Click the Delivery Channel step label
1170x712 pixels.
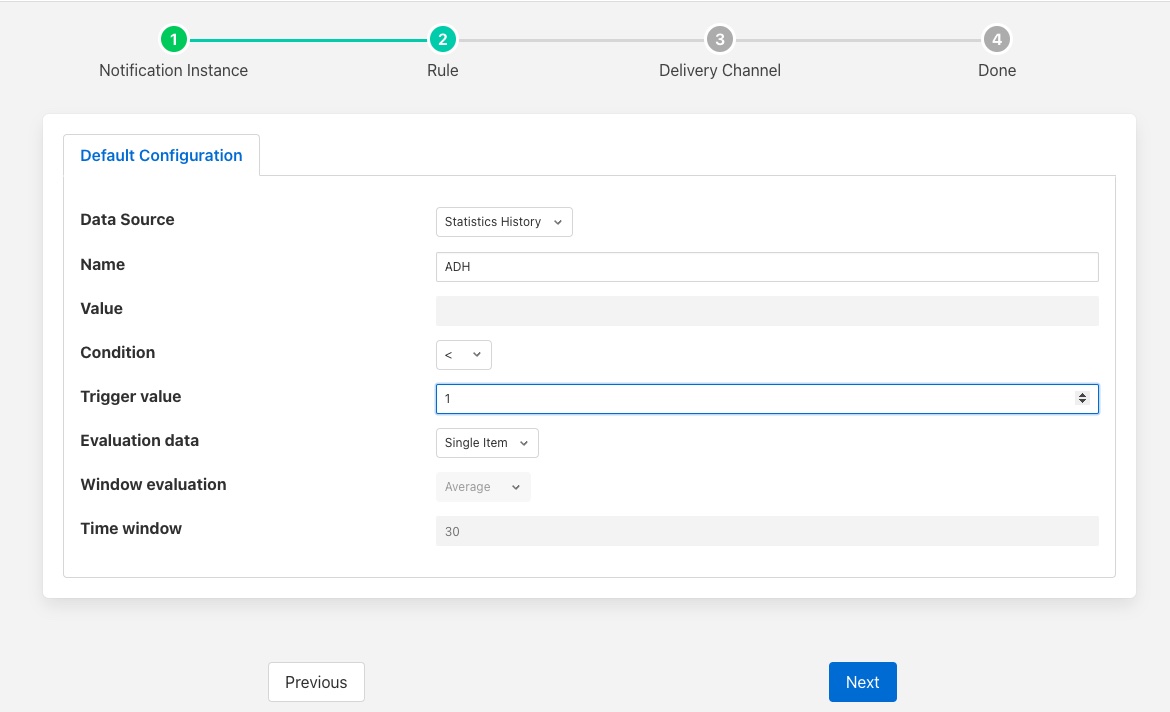point(719,71)
